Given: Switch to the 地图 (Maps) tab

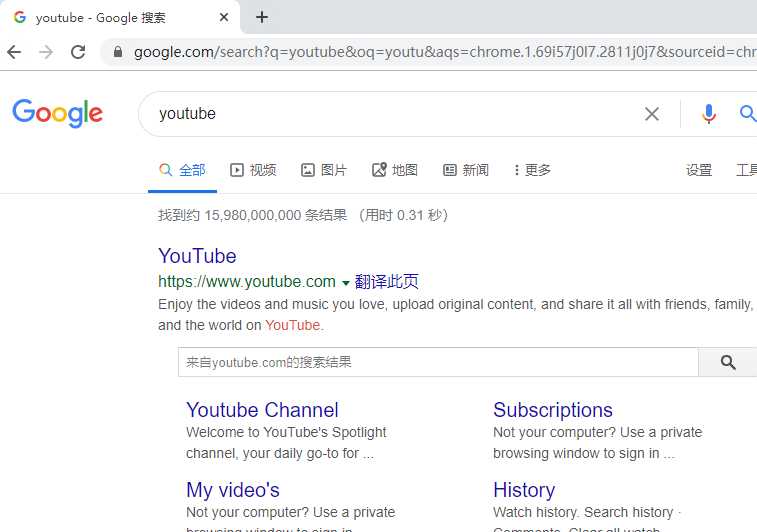Looking at the screenshot, I should click(395, 170).
